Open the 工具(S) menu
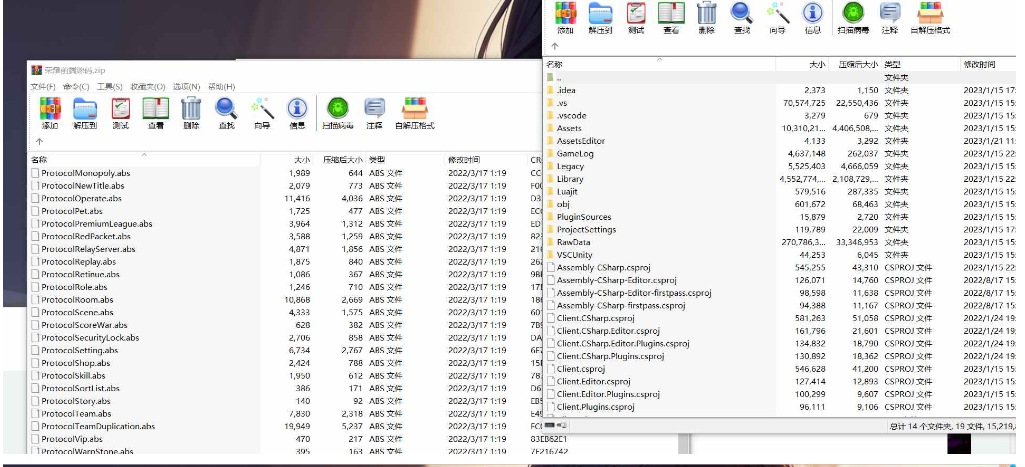The height and width of the screenshot is (467, 1025). tap(109, 87)
